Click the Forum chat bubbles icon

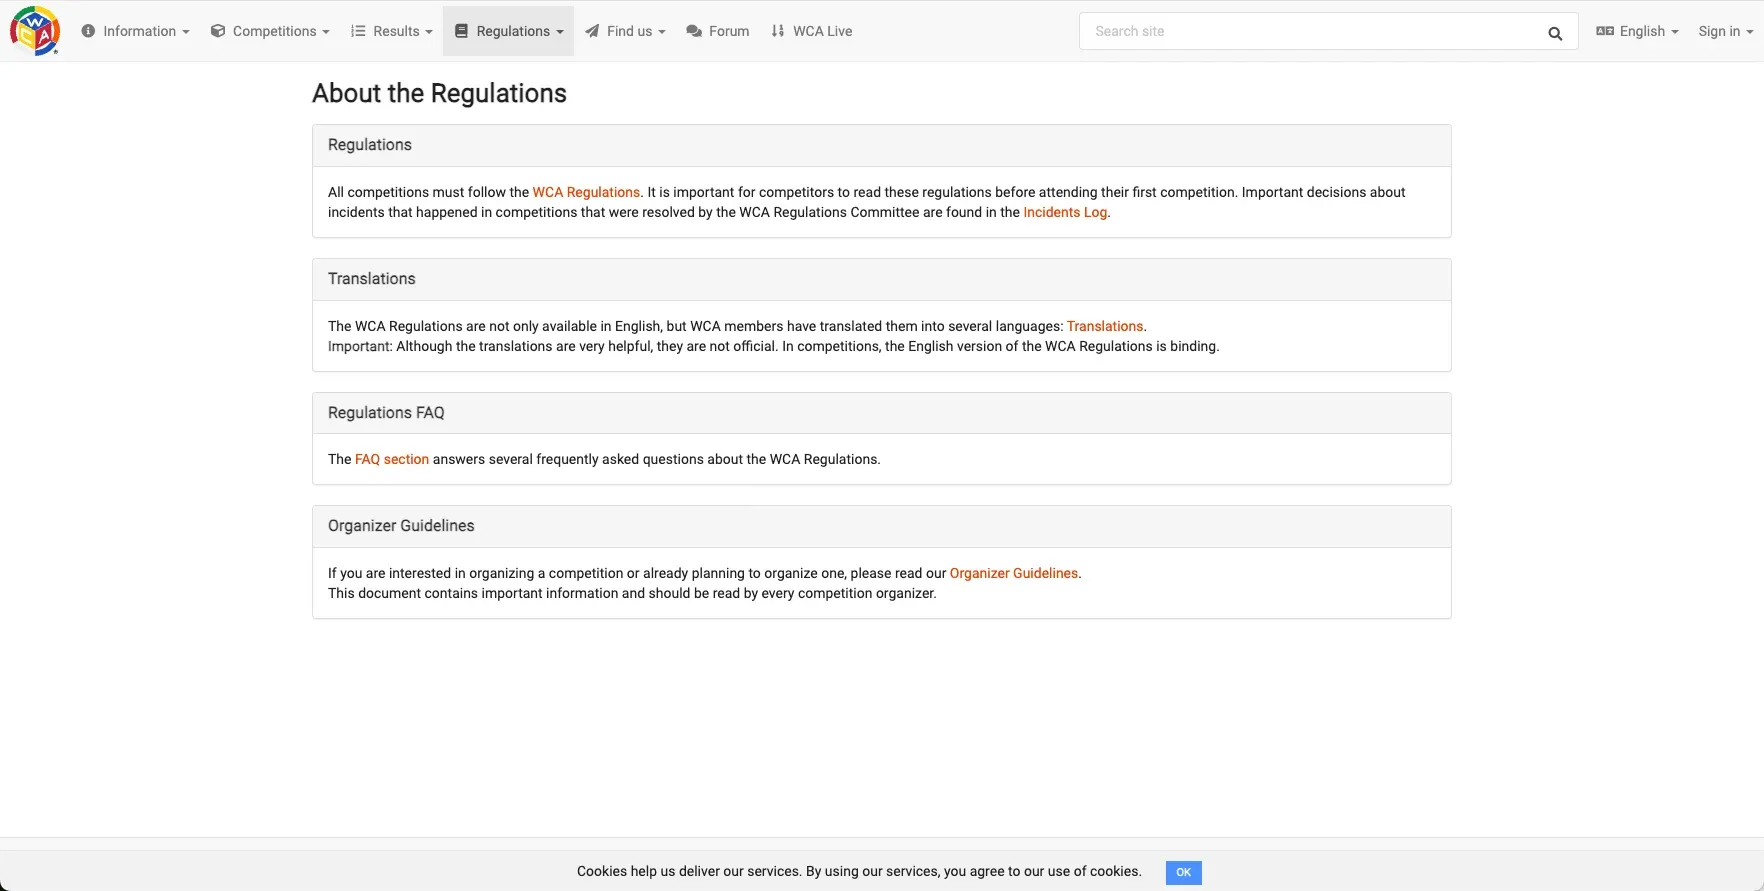click(694, 31)
